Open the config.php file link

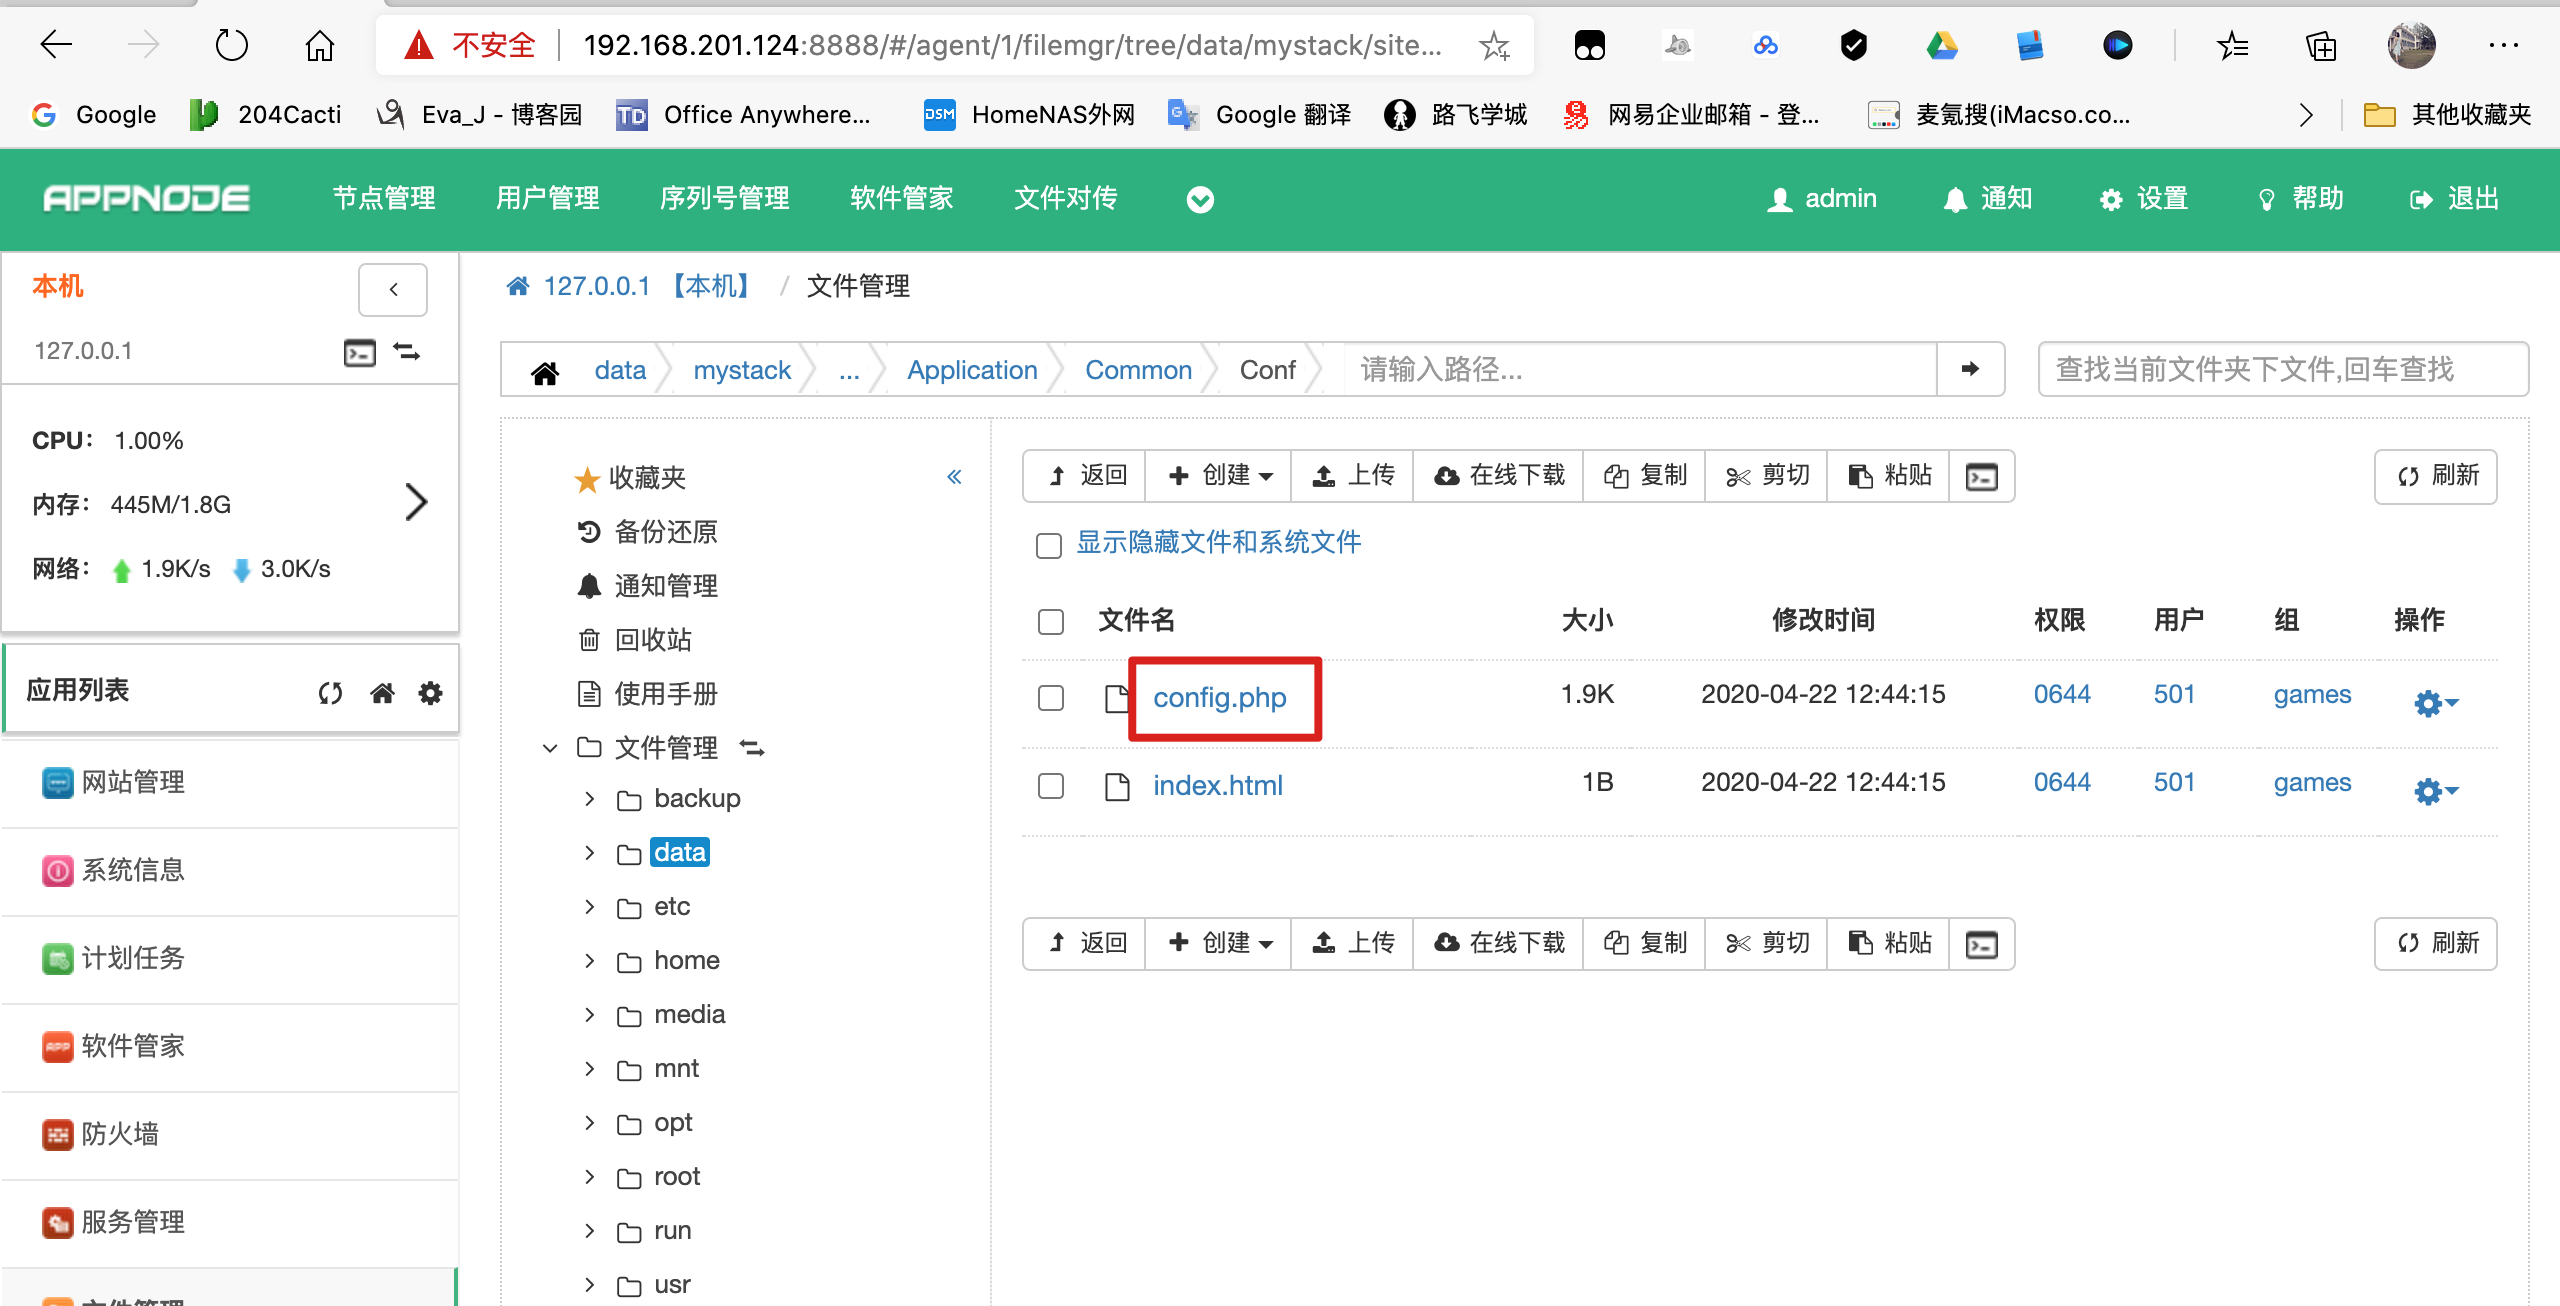click(1219, 697)
